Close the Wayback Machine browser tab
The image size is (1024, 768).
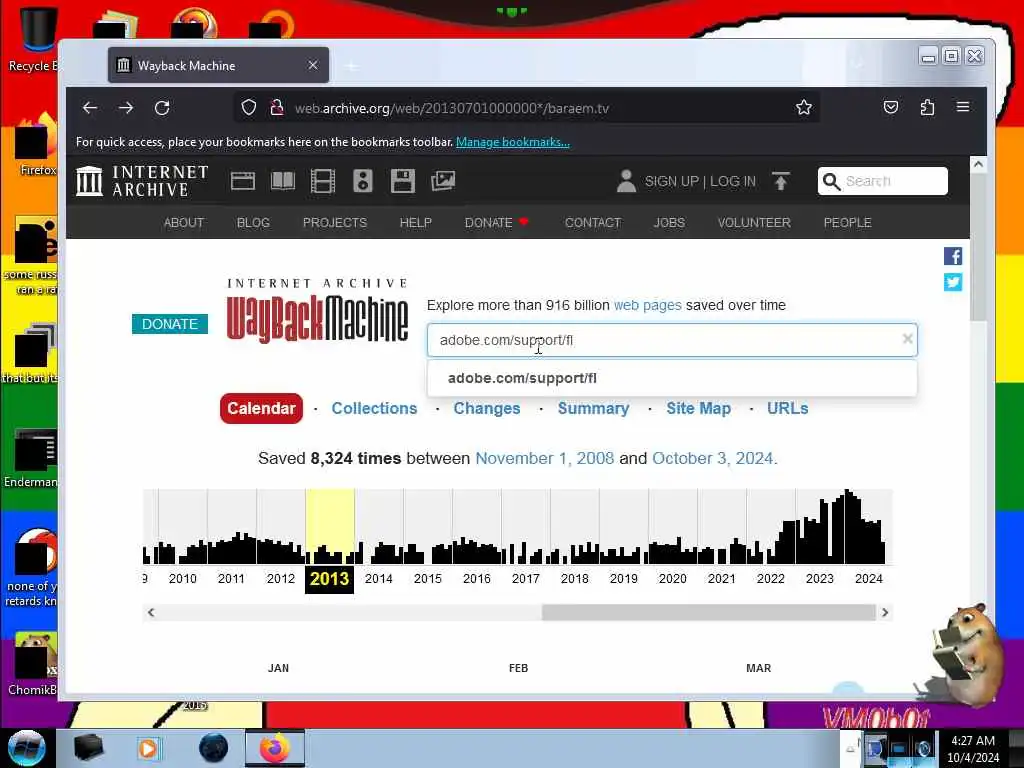click(313, 65)
